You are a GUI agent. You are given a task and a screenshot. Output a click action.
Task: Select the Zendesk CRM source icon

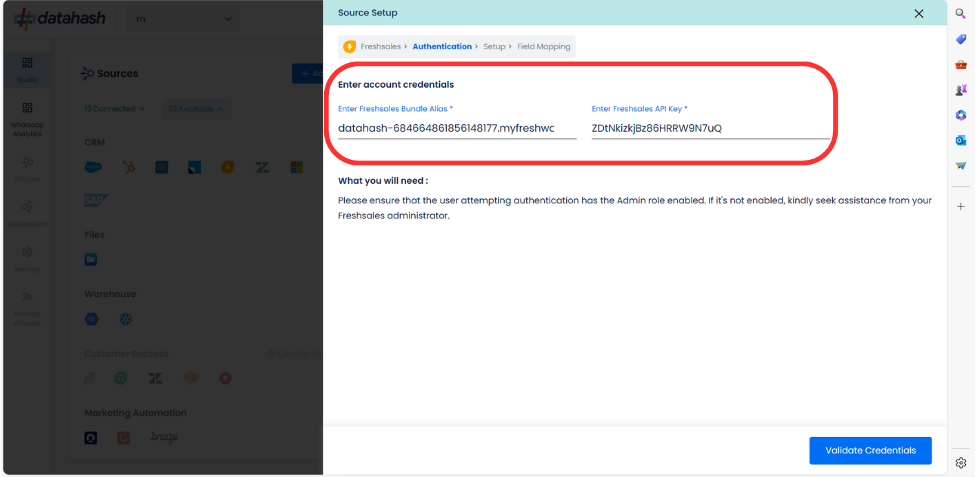click(262, 168)
